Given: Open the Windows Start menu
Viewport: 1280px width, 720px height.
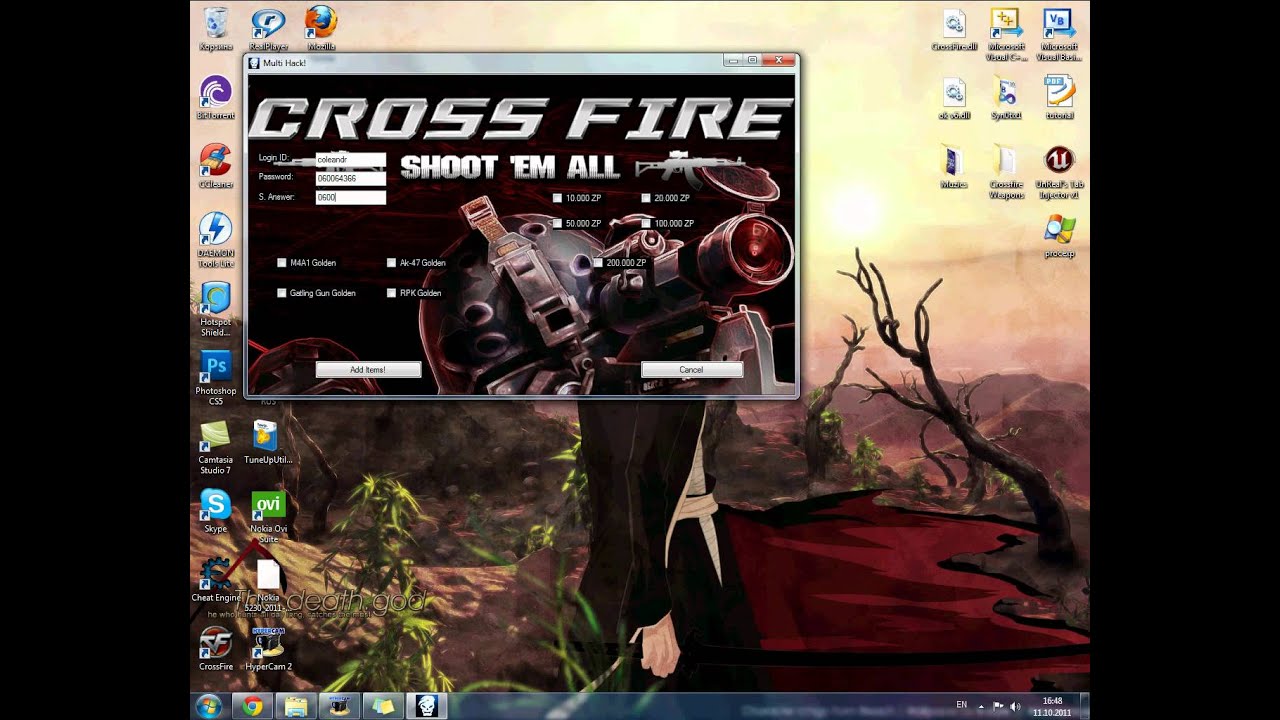Looking at the screenshot, I should [209, 706].
